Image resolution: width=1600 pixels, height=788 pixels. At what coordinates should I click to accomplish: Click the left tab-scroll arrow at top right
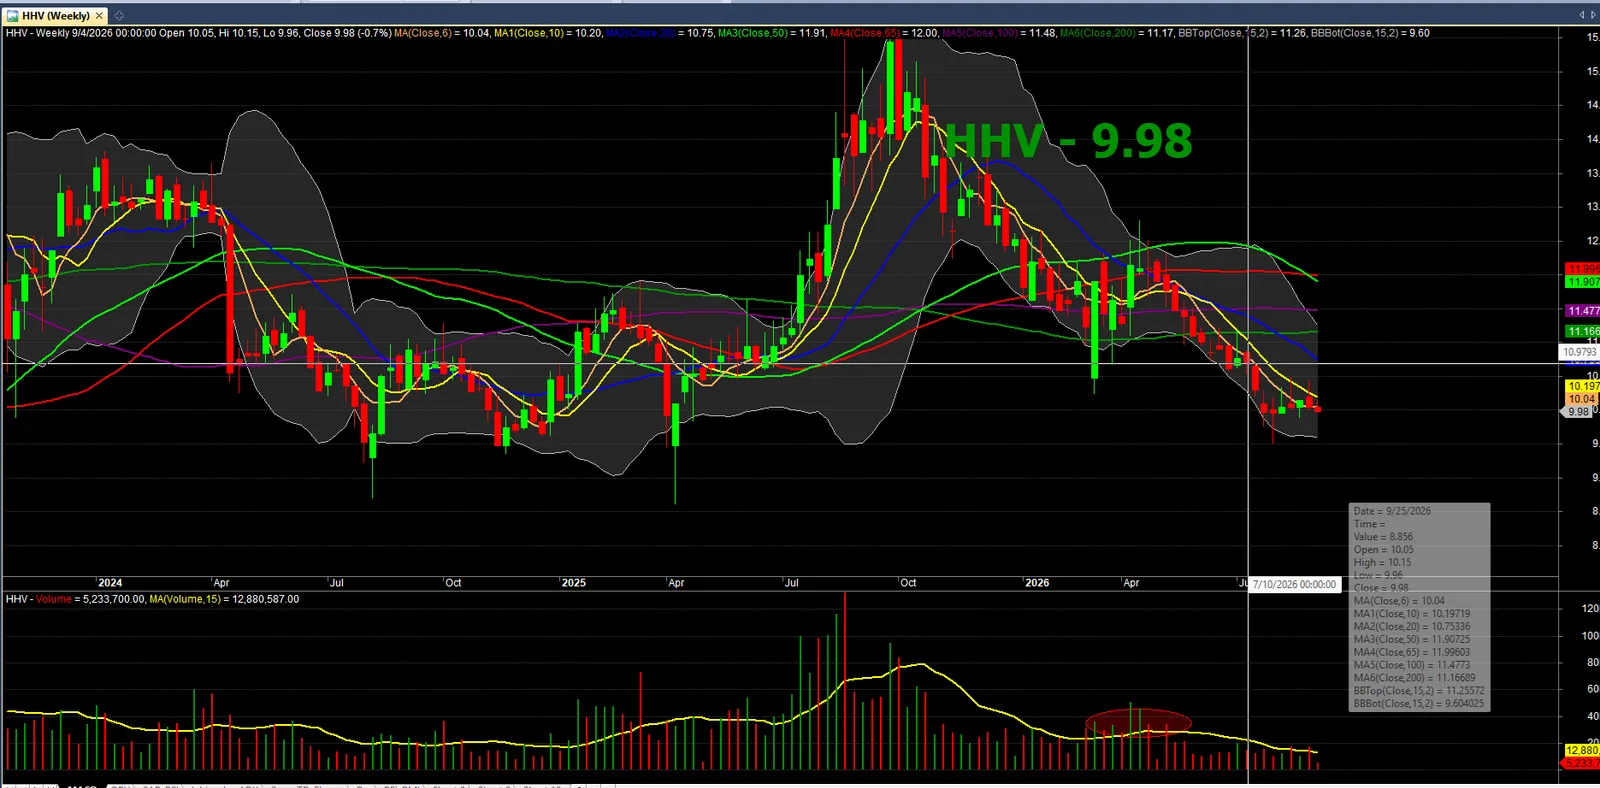(1581, 15)
